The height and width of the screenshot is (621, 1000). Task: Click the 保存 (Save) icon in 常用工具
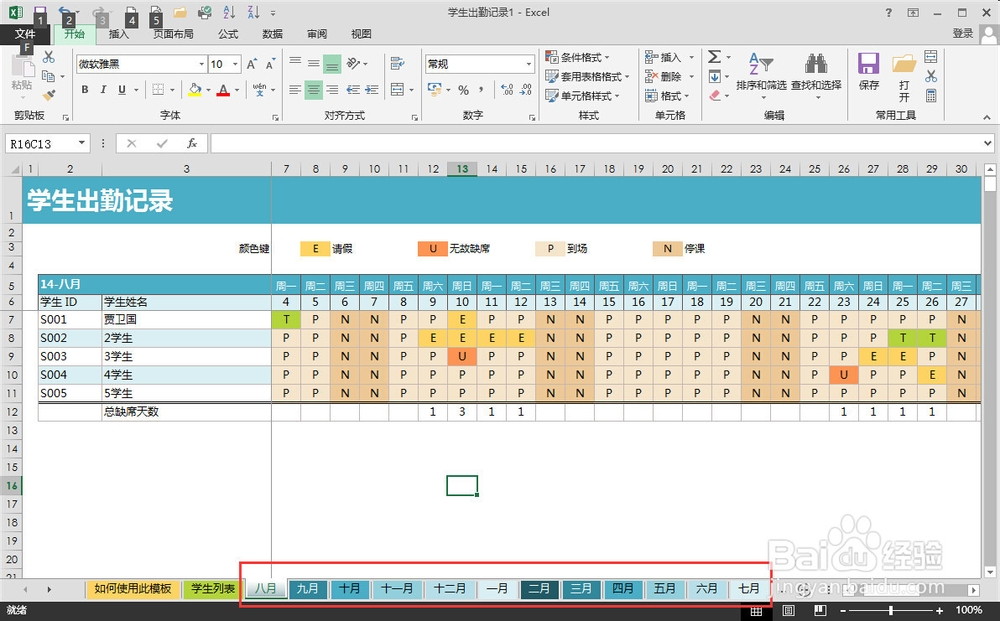pos(868,65)
